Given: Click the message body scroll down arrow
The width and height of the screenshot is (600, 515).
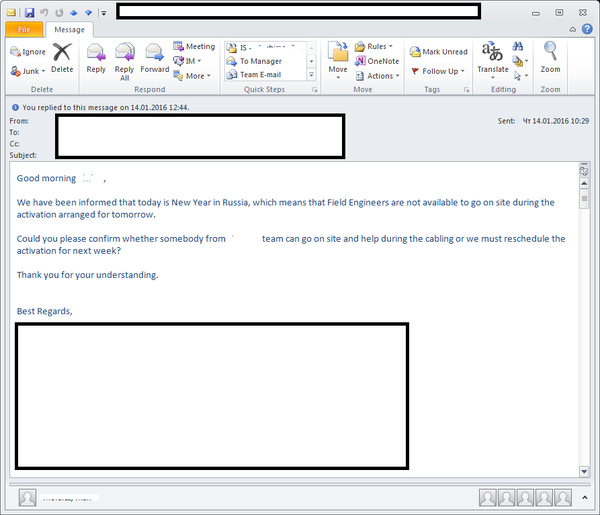Looking at the screenshot, I should tap(584, 471).
